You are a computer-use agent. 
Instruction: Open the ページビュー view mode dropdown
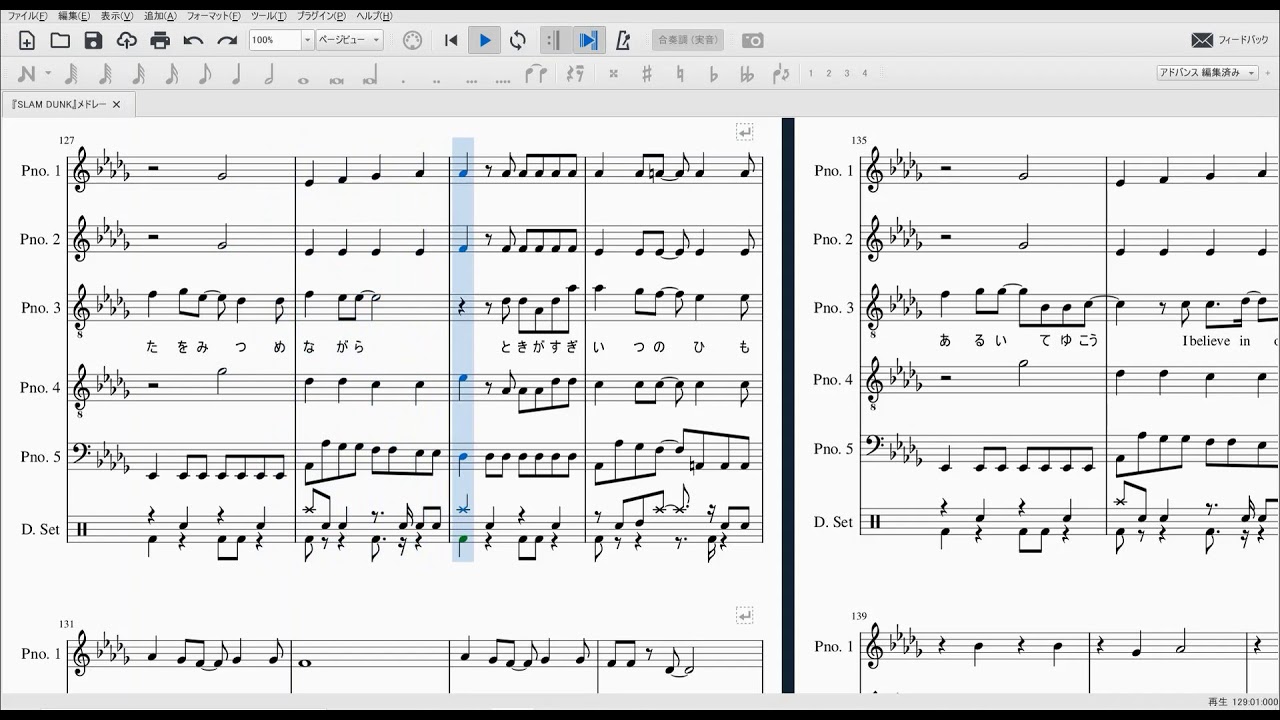(350, 40)
